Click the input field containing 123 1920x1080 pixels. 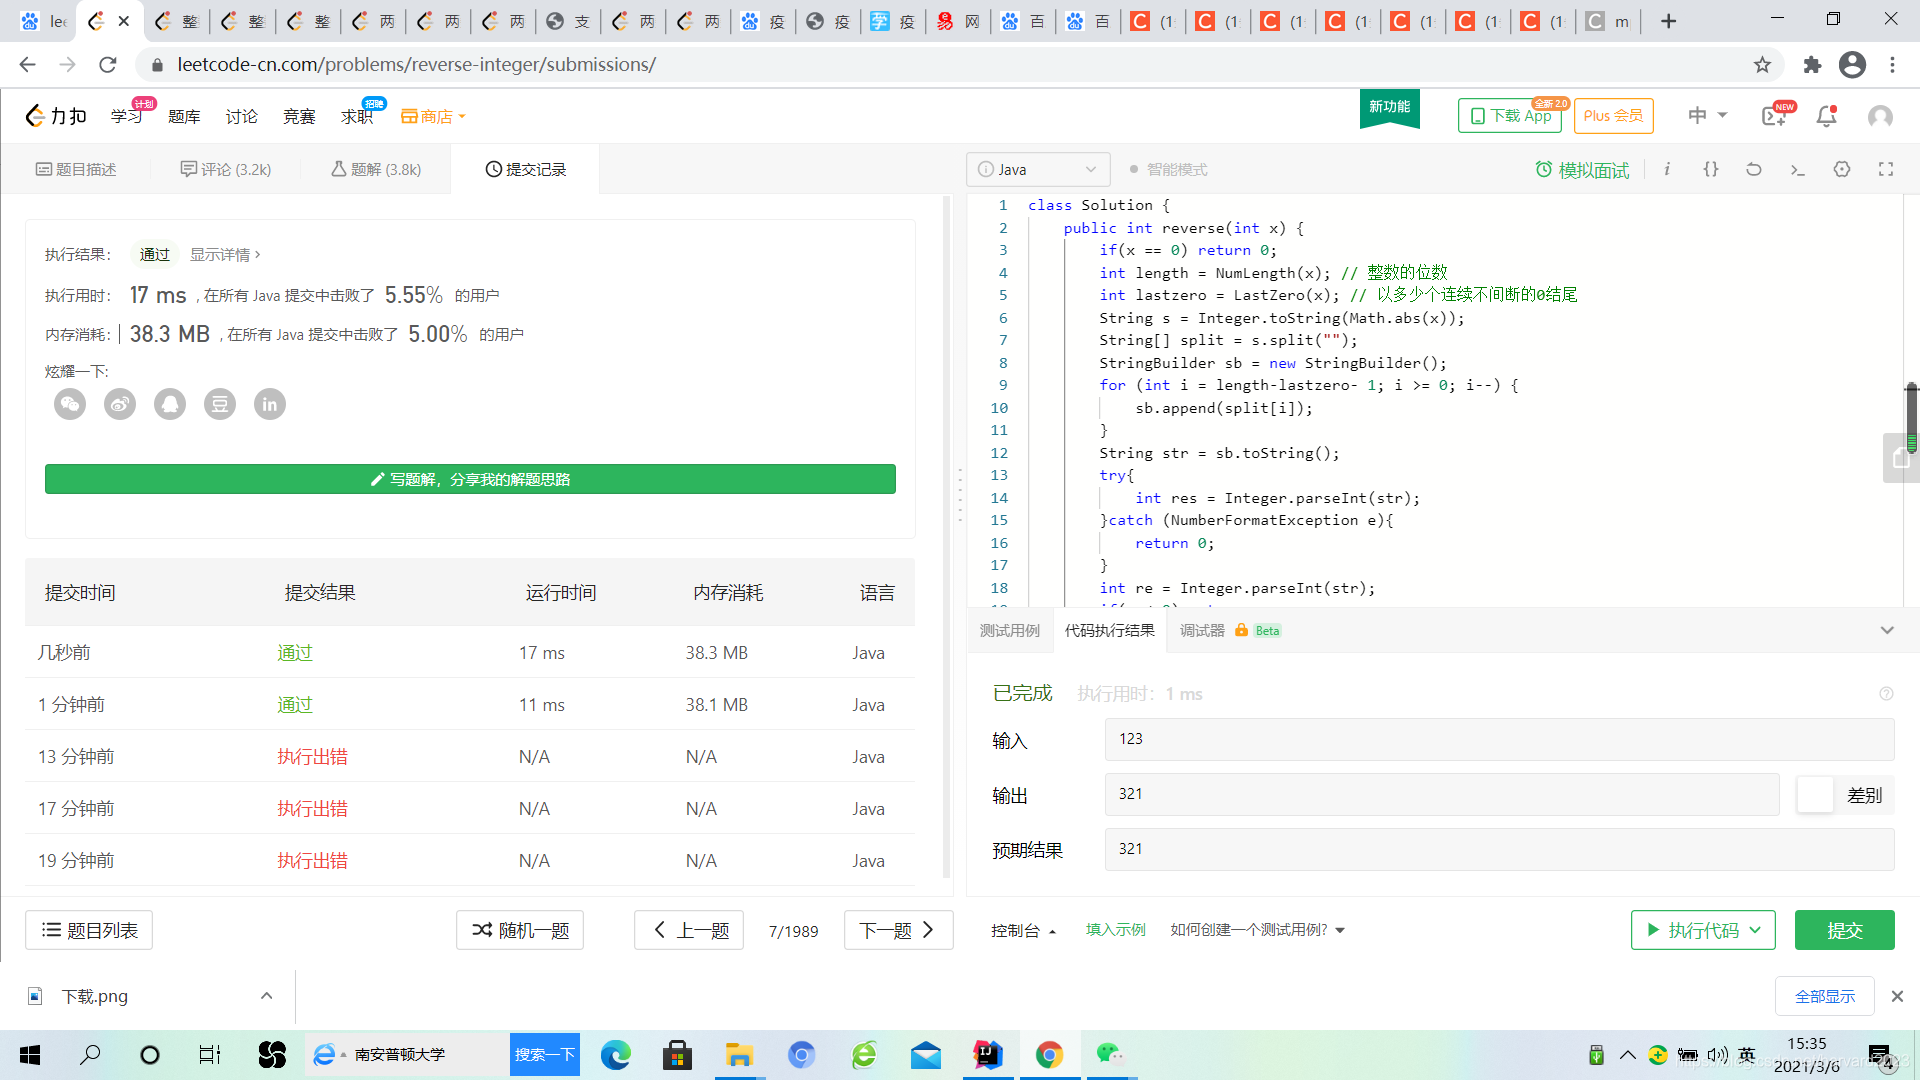click(1498, 739)
